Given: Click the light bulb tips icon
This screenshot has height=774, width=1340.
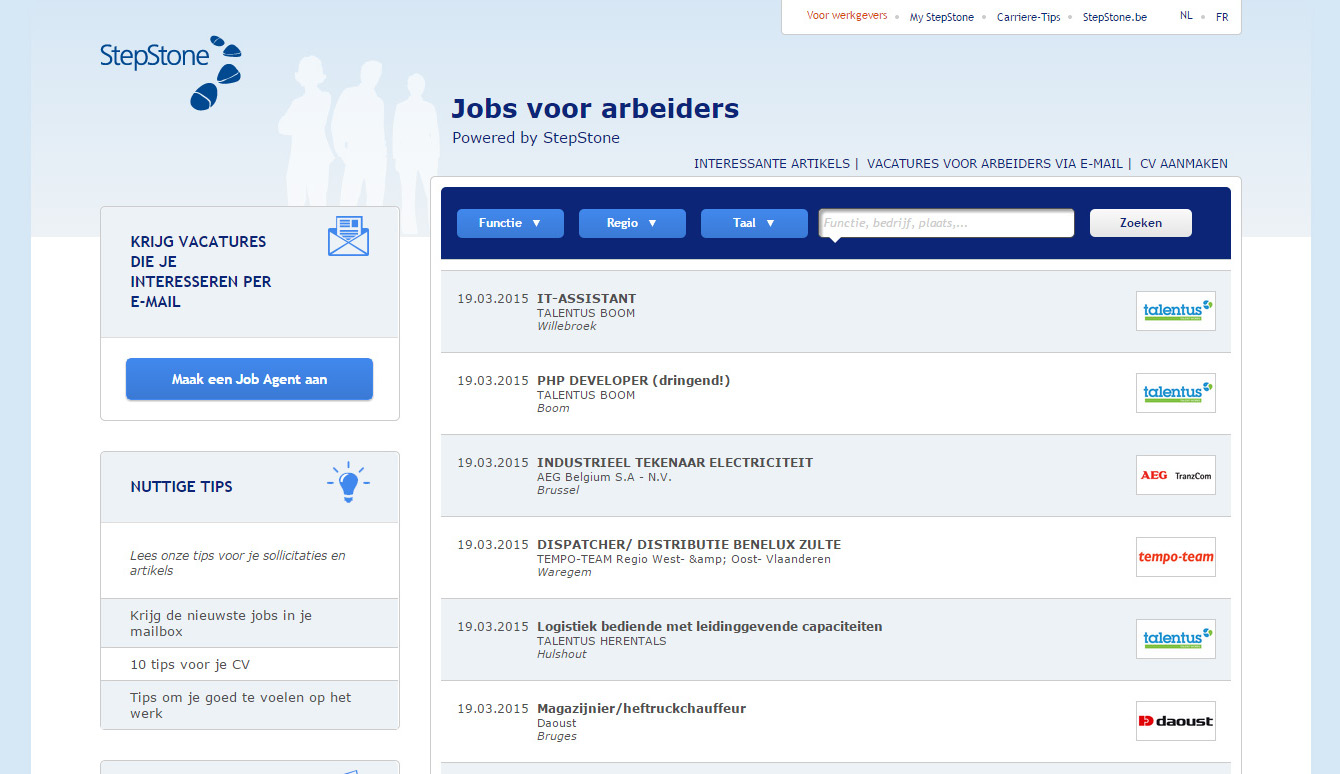Looking at the screenshot, I should [x=348, y=483].
